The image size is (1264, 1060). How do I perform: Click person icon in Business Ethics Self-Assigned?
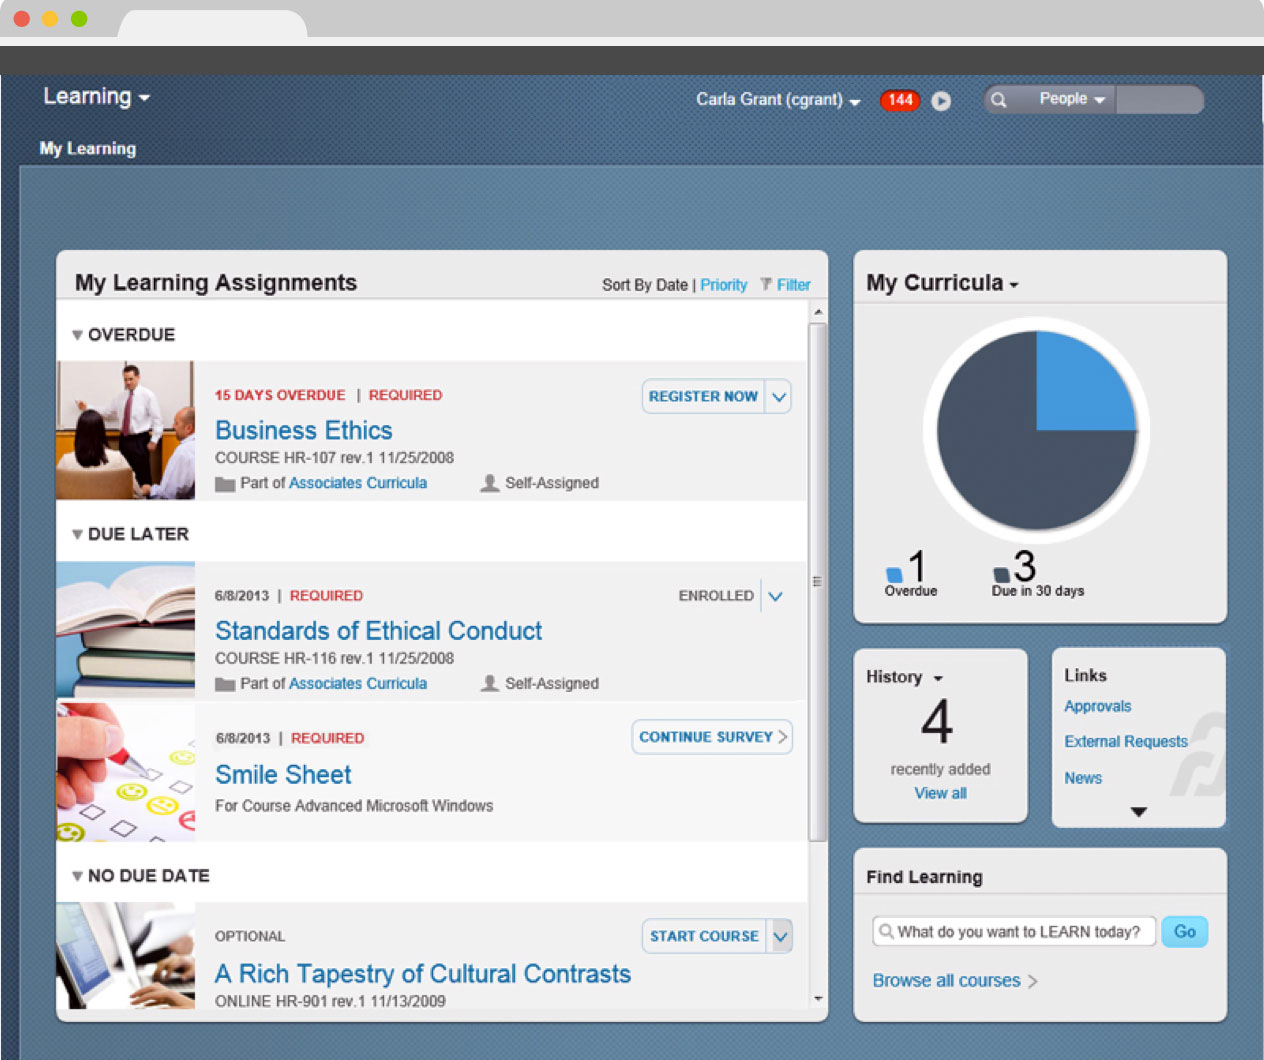point(490,483)
